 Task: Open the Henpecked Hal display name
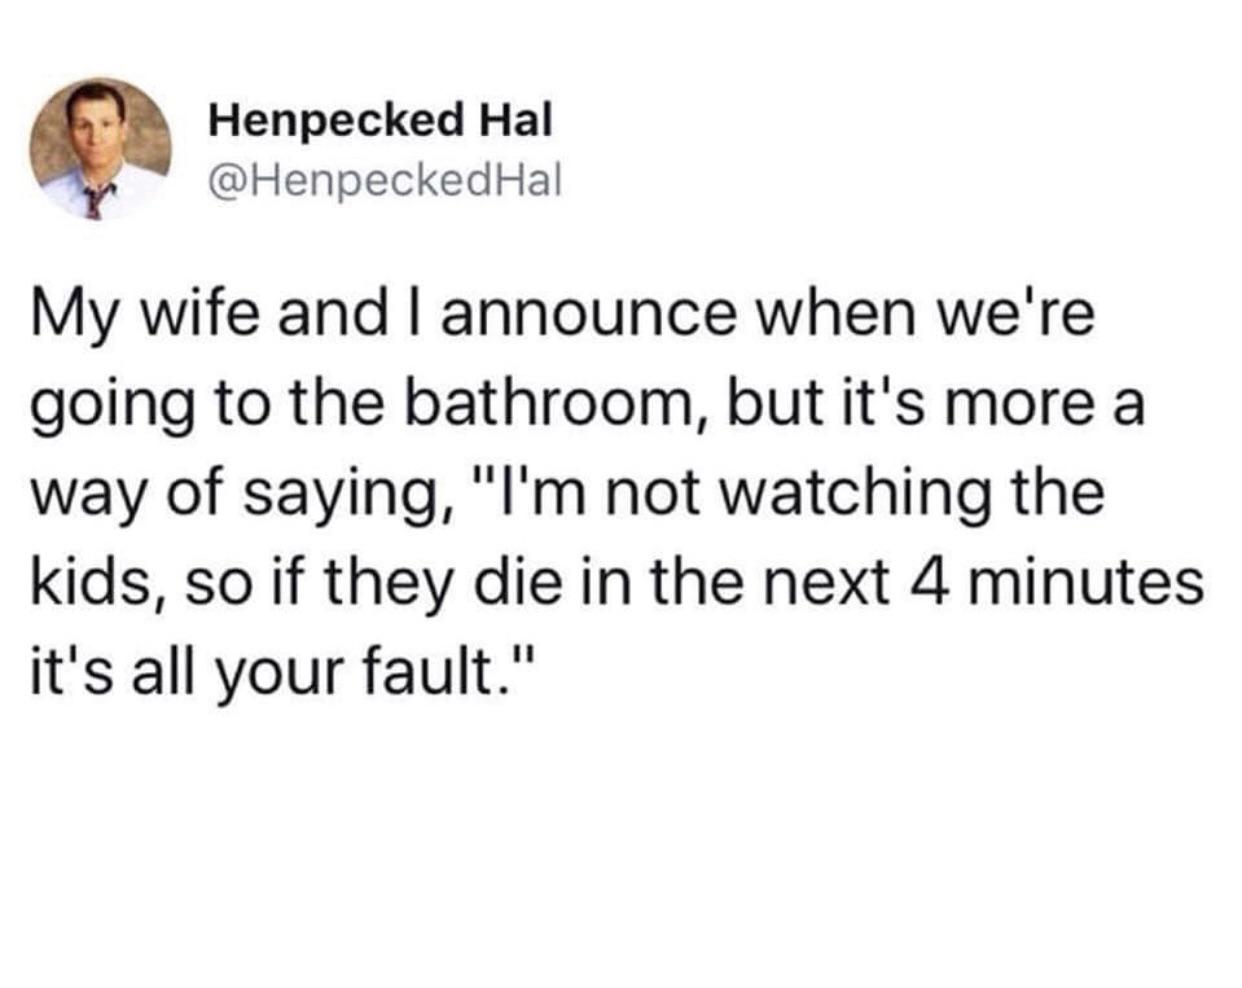(x=380, y=122)
